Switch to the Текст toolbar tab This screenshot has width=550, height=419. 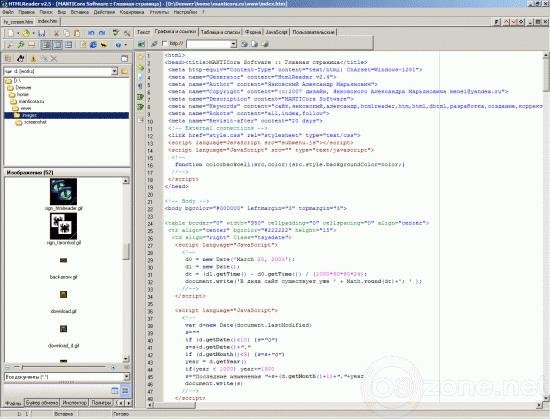click(143, 32)
